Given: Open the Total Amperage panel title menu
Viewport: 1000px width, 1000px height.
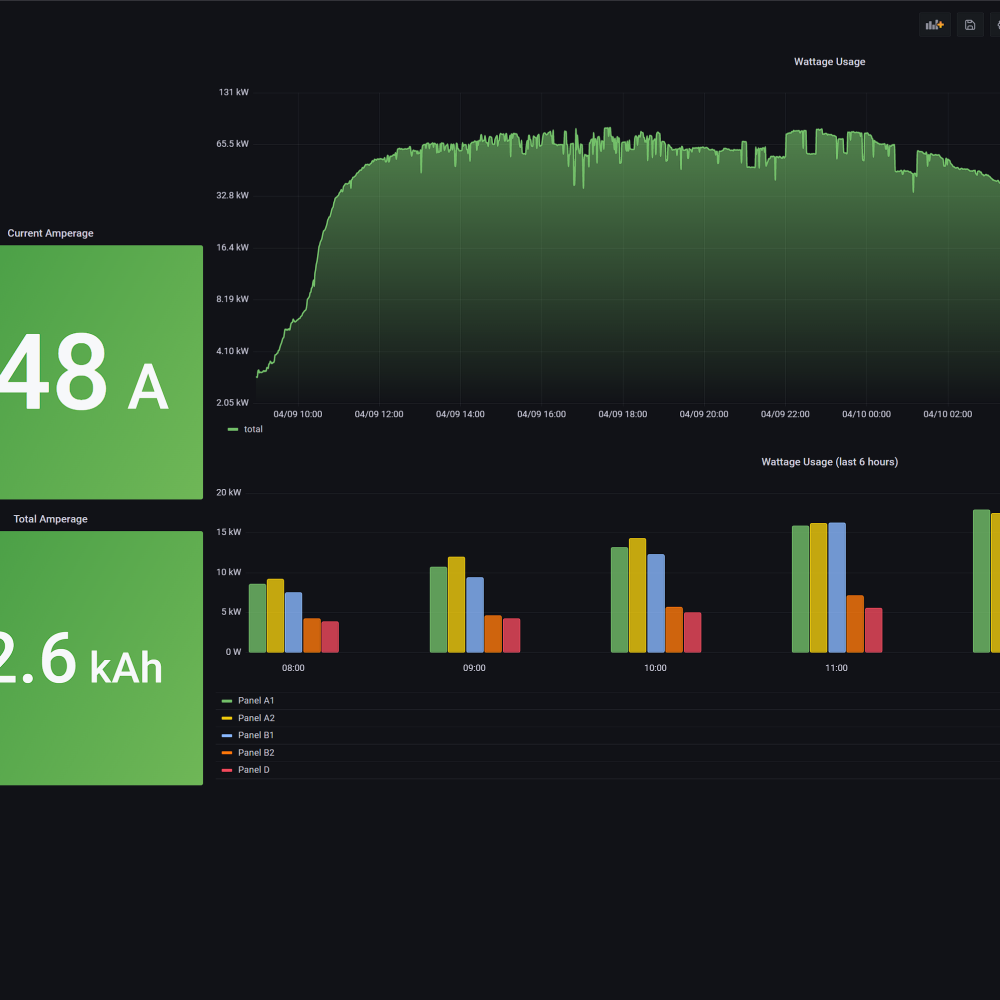Looking at the screenshot, I should tap(50, 519).
